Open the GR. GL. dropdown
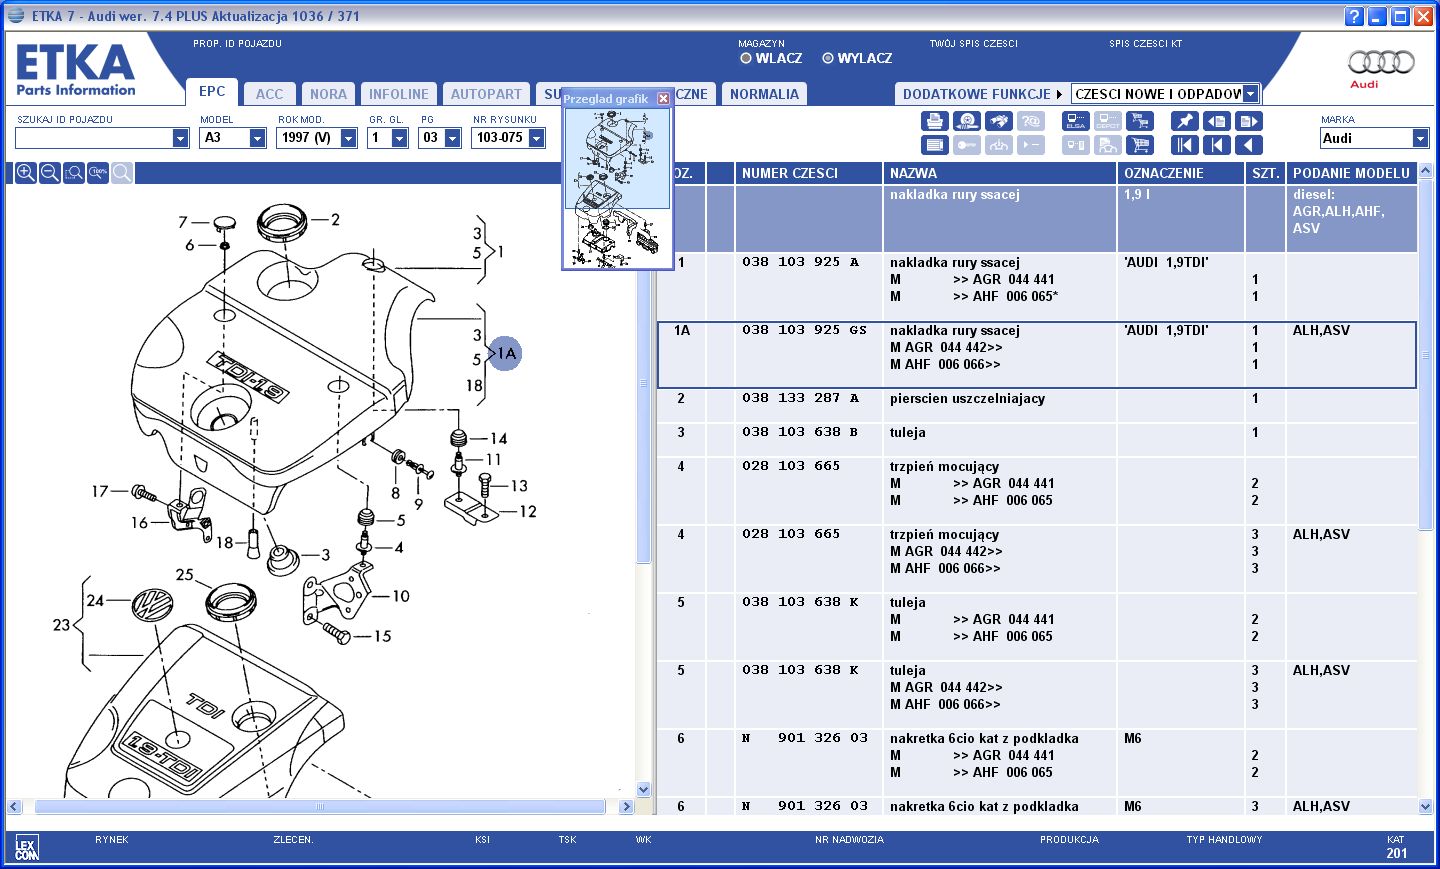Viewport: 1440px width, 869px height. pos(399,138)
